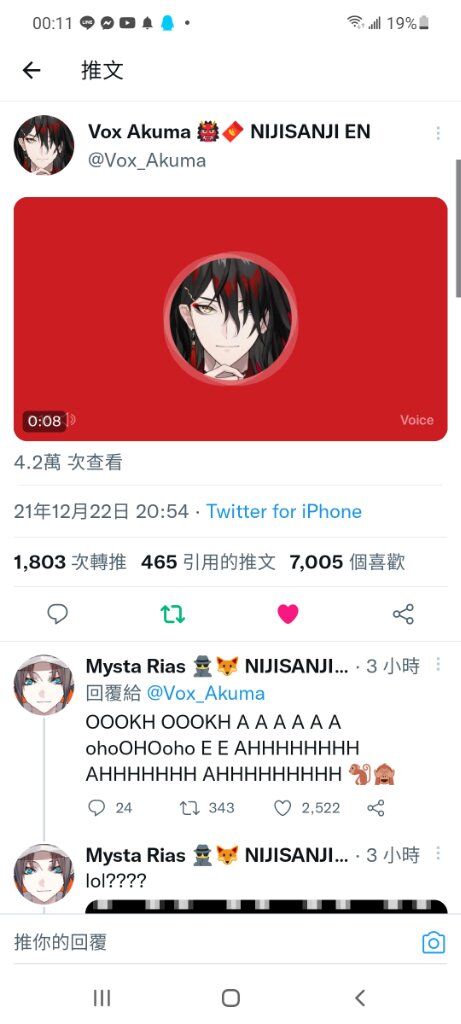Tap share icon on Vox Akuma's tweet
461x1024 pixels.
pyautogui.click(x=403, y=614)
